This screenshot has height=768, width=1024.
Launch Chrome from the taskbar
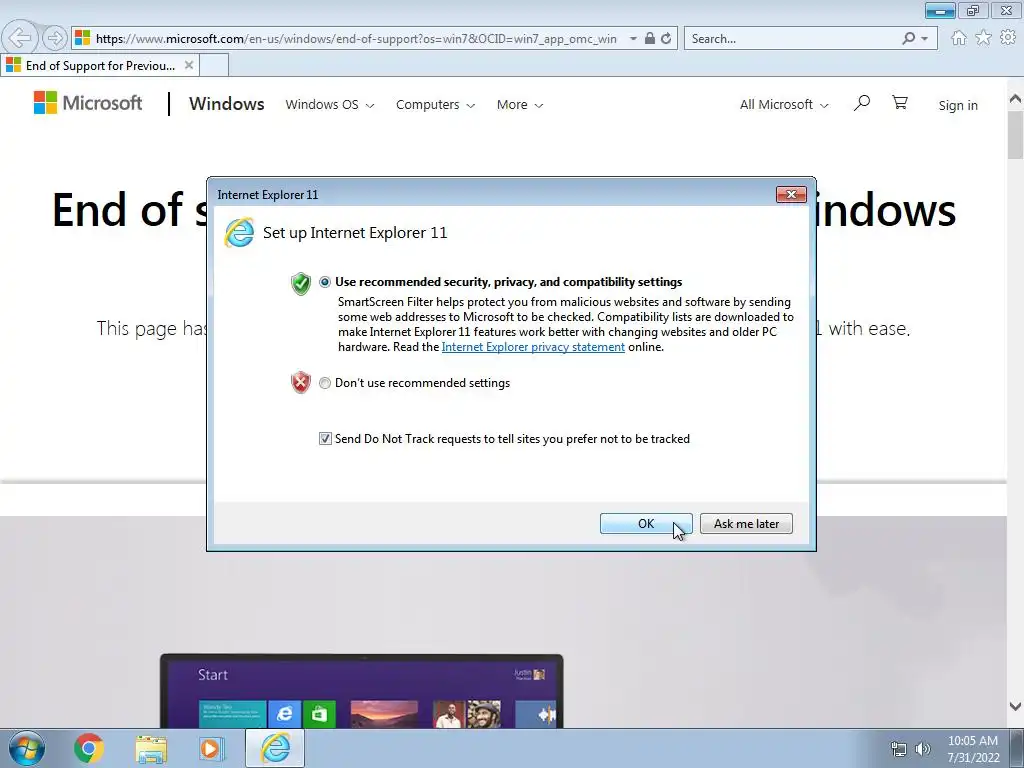89,748
